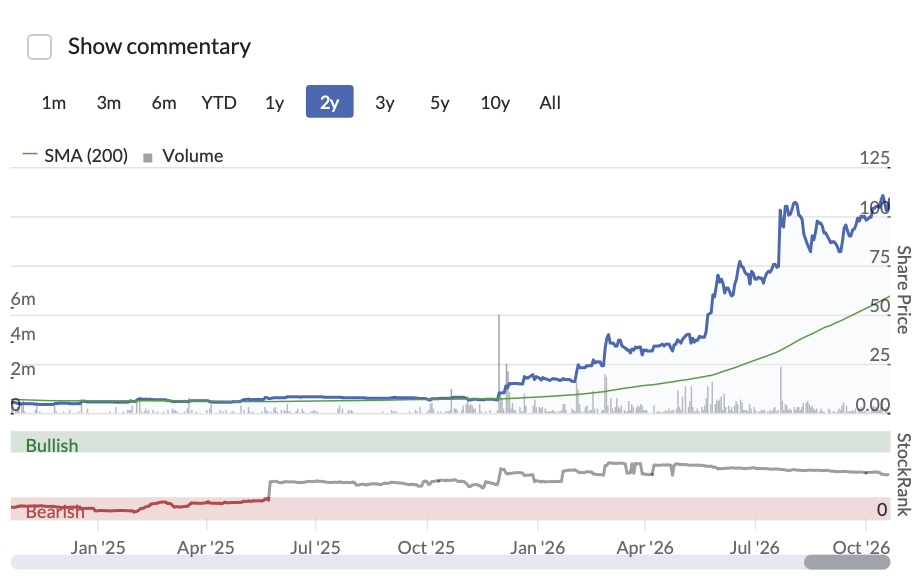Click the Oct '25 axis label
Viewport: 924px width, 584px height.
(426, 547)
